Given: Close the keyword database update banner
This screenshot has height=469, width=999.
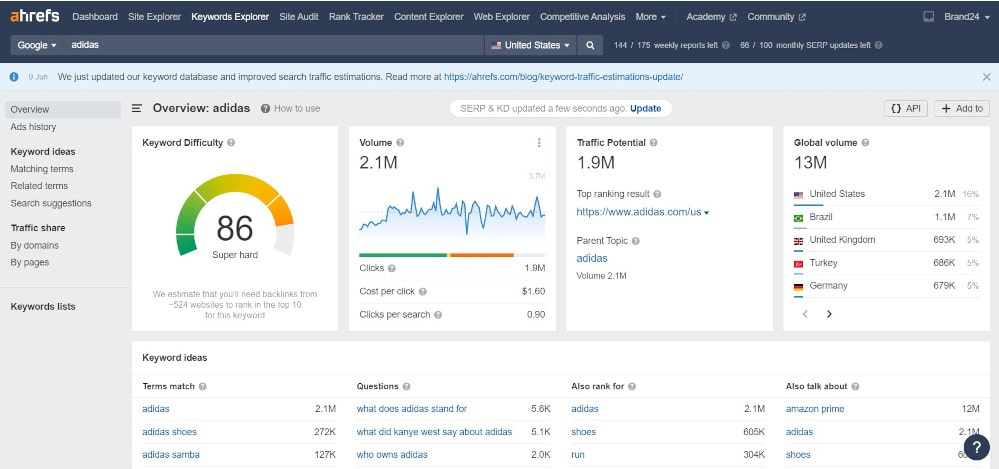Looking at the screenshot, I should (x=986, y=76).
